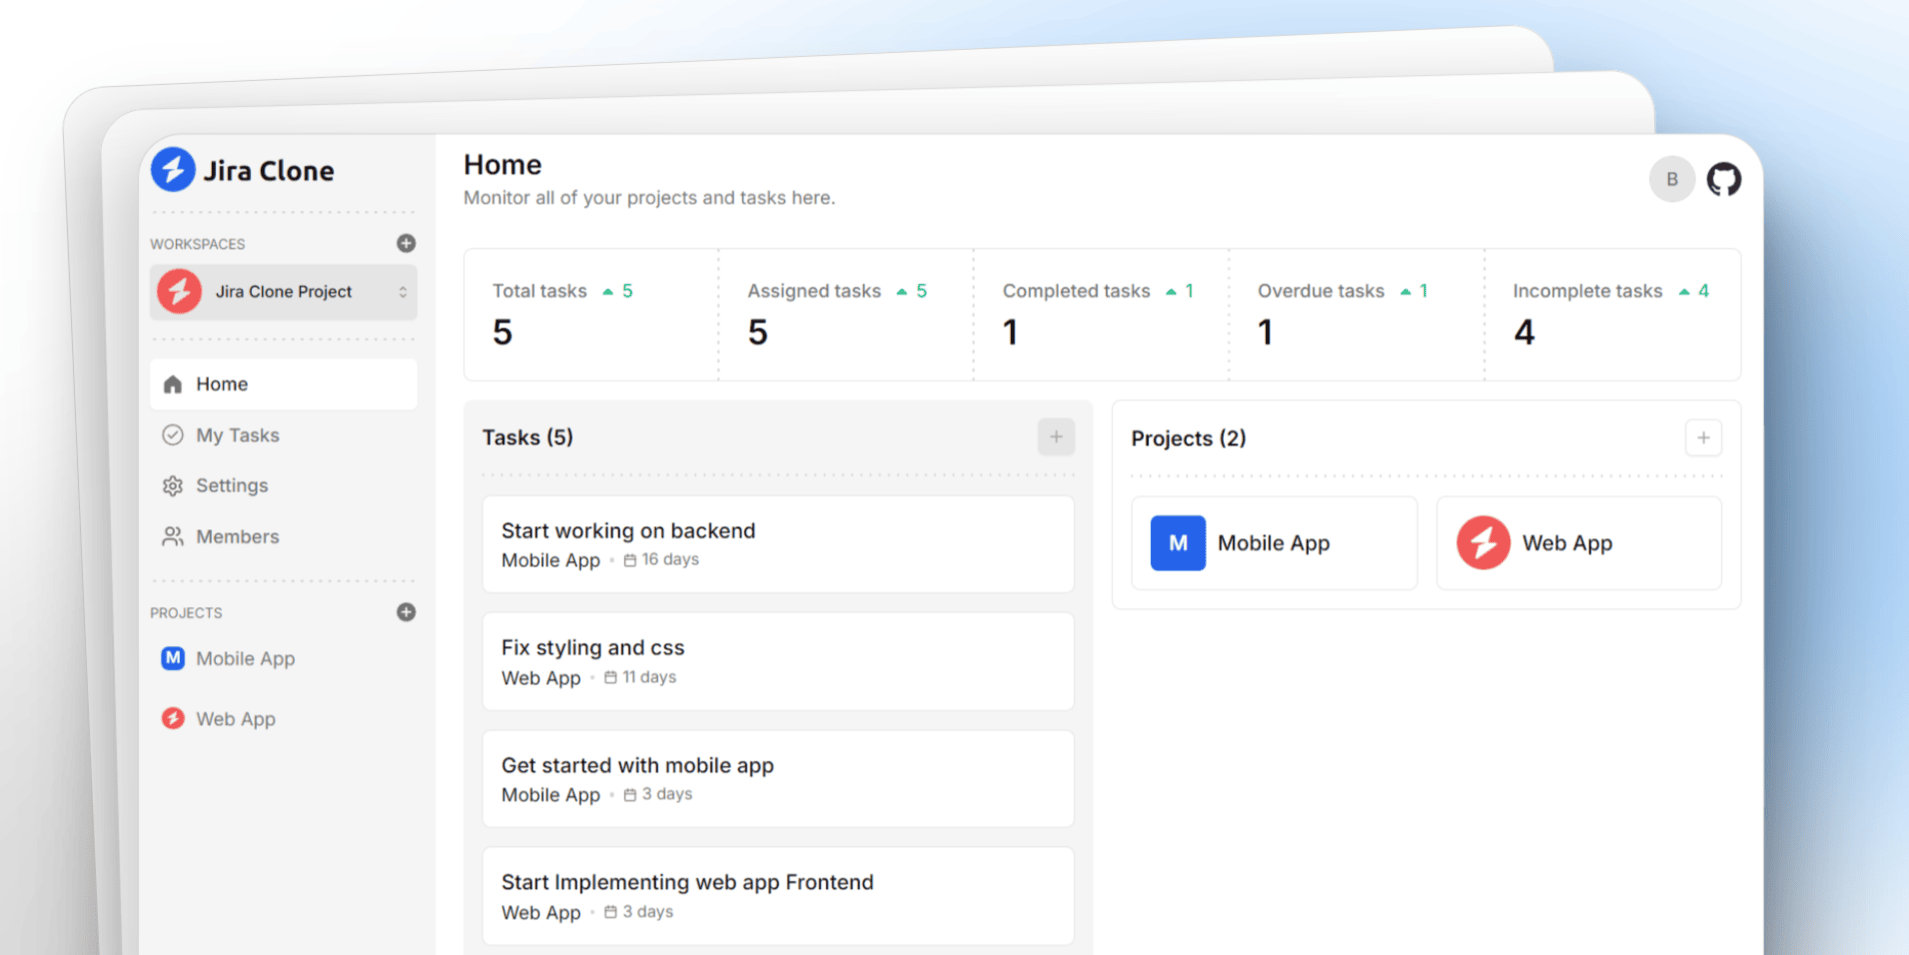Screen dimensions: 1909x955
Task: Click calendar icon beside 16 days
Action: [630, 560]
